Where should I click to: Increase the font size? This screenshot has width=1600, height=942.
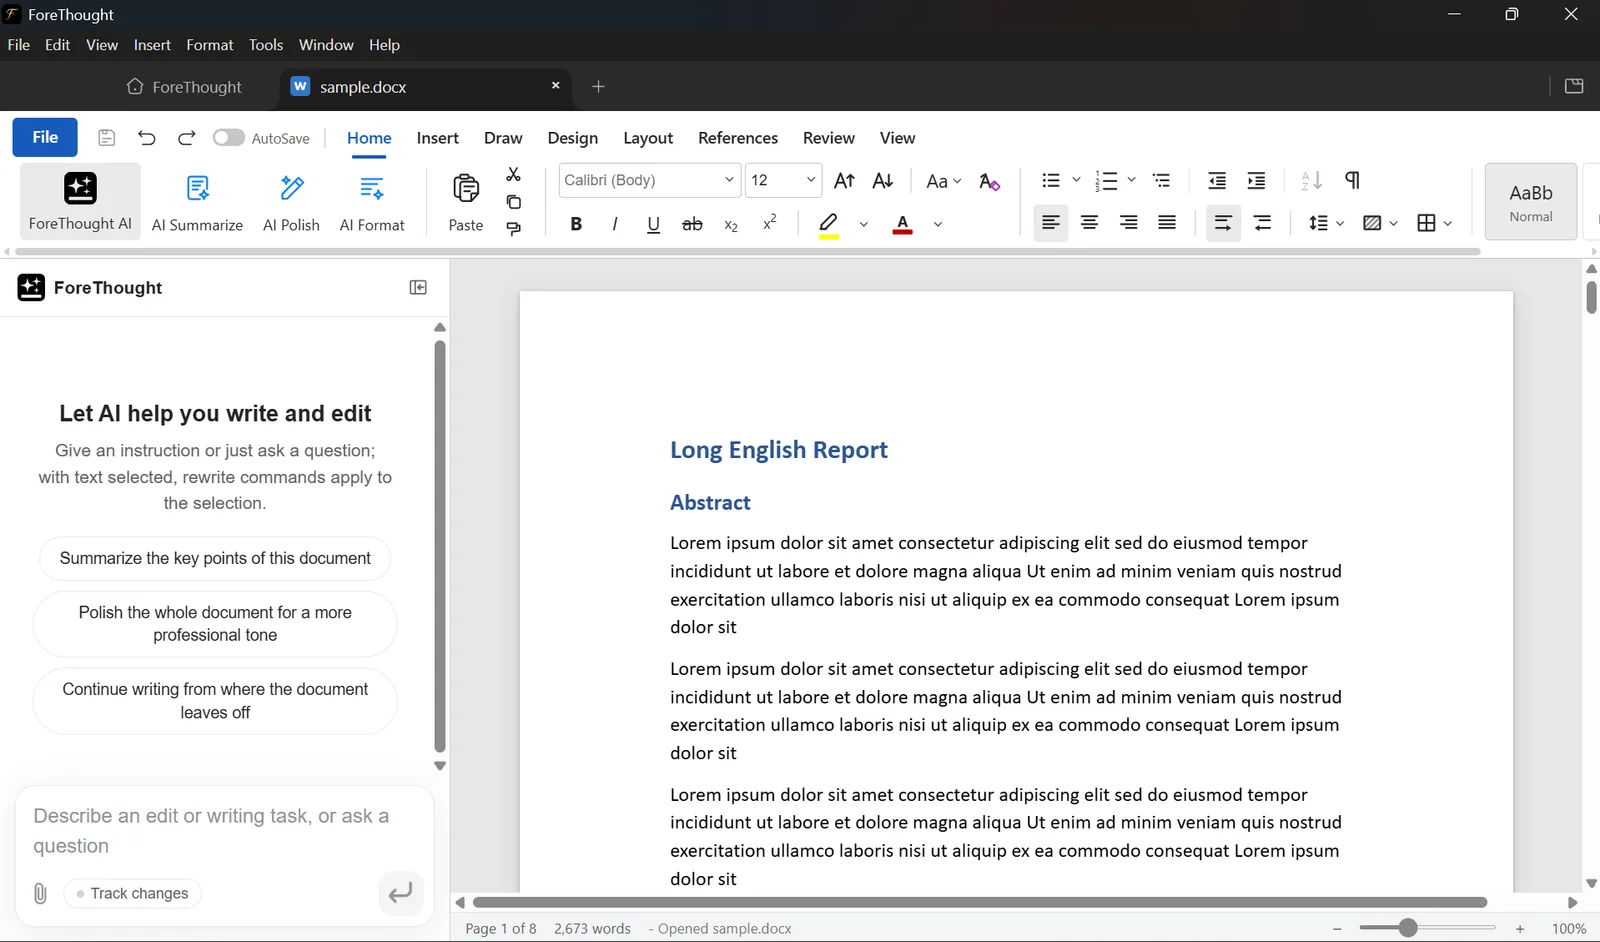(x=845, y=181)
